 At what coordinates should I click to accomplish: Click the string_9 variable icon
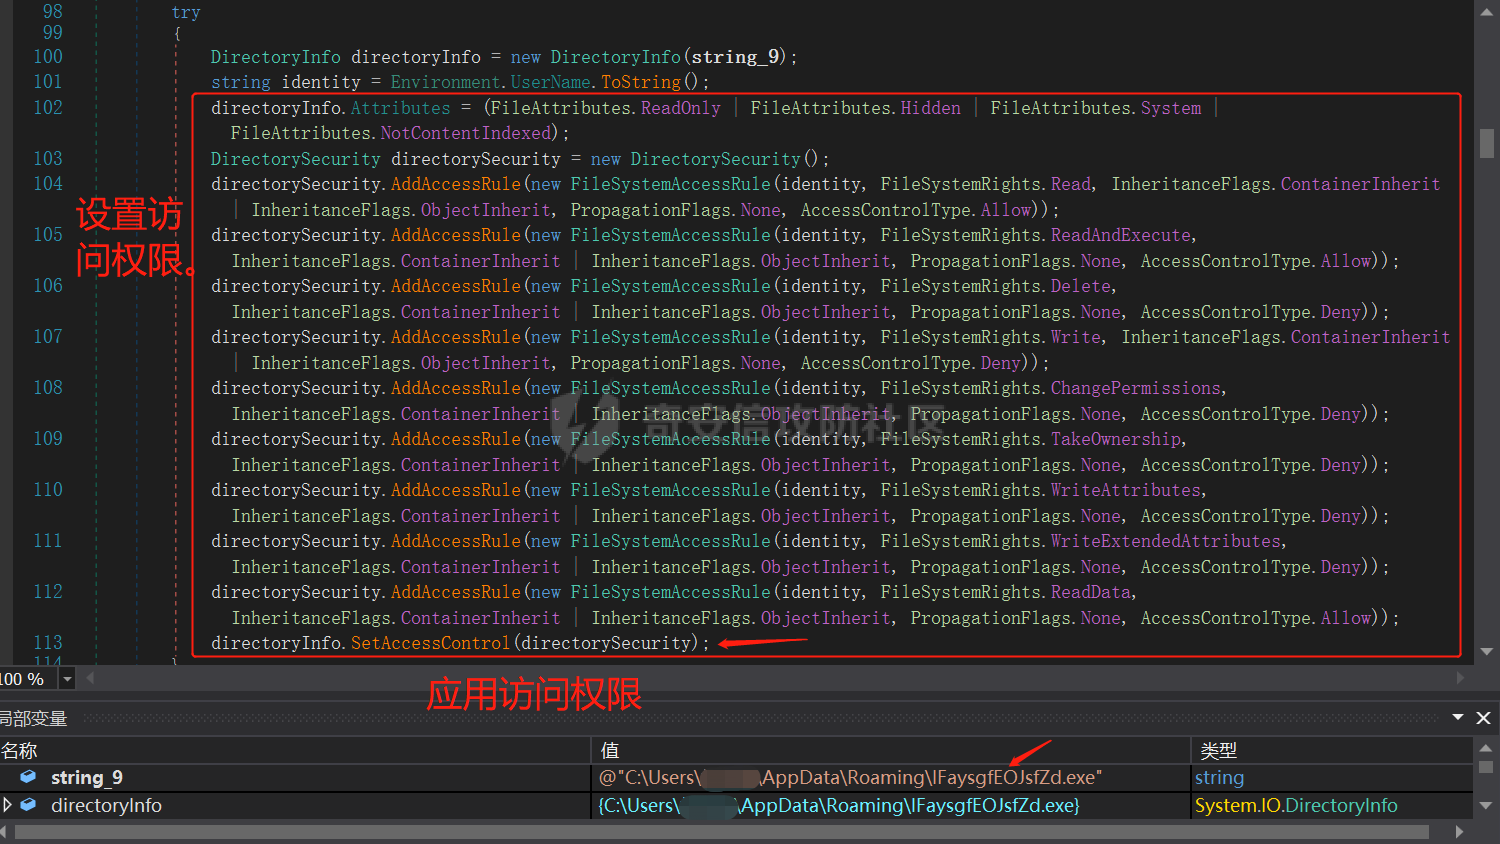click(29, 777)
